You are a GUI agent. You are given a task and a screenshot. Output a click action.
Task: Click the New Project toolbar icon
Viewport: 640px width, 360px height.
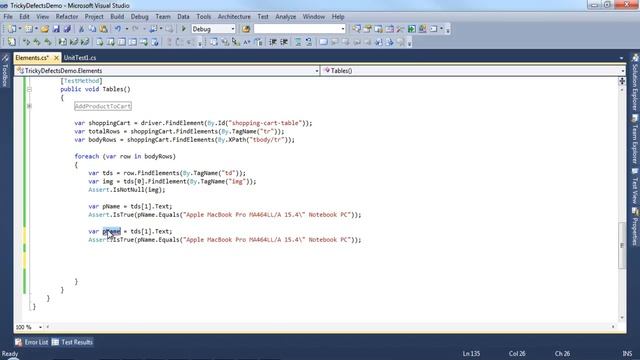pos(12,29)
